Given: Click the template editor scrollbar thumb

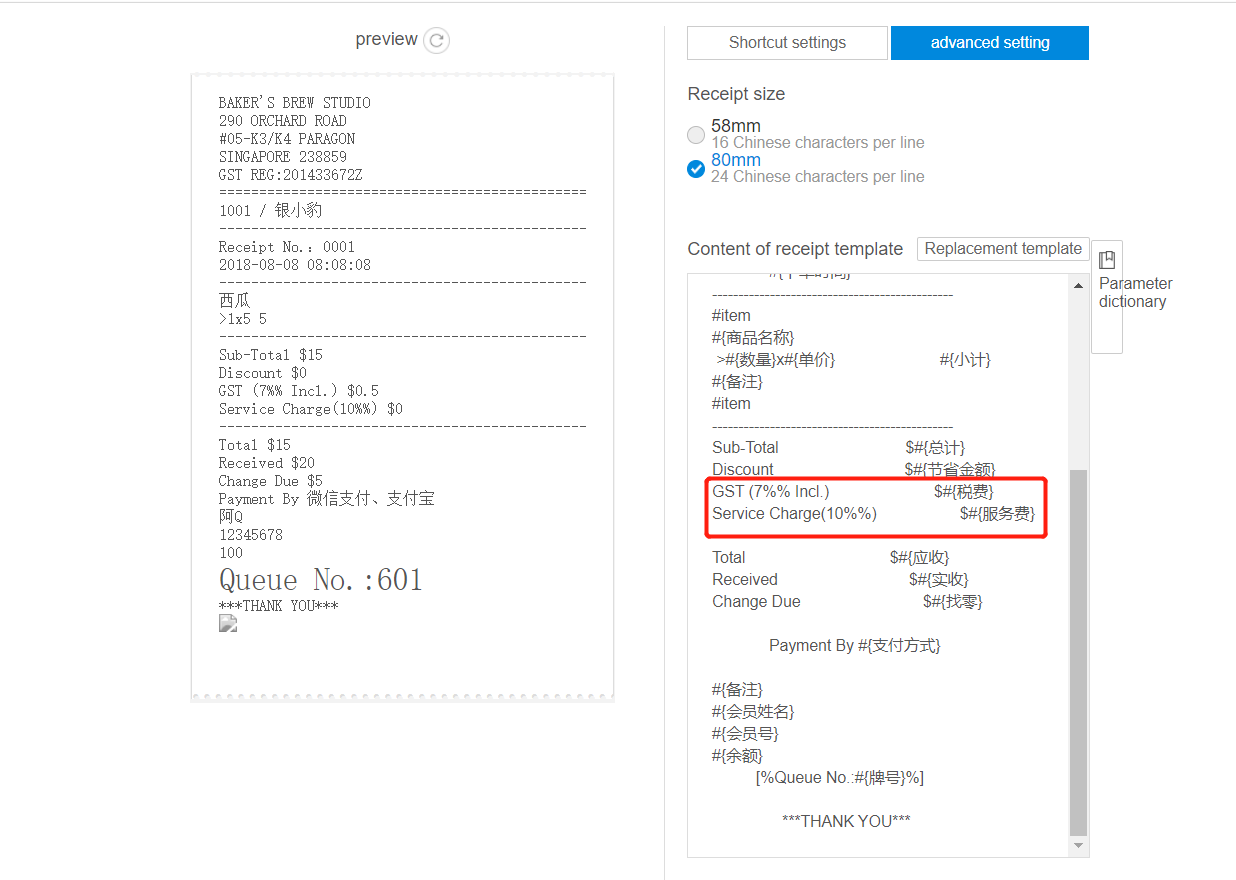Looking at the screenshot, I should tap(1078, 652).
